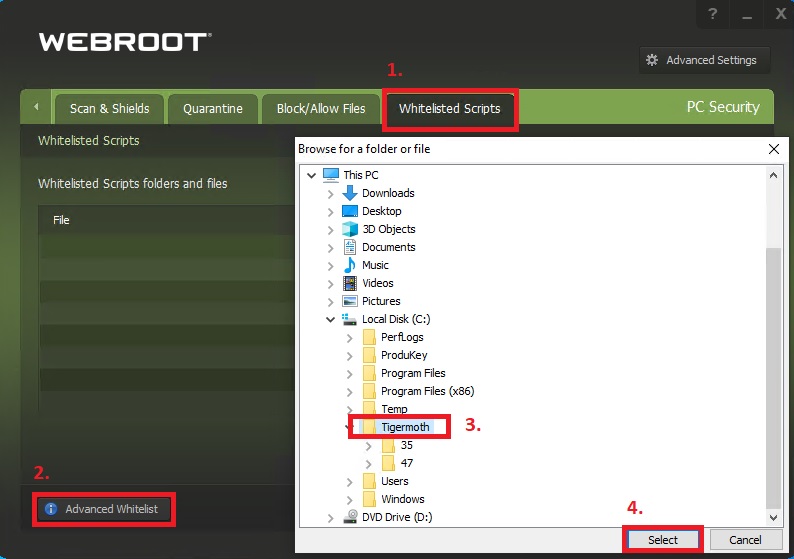Select the Temp folder
Viewport: 794px width, 559px height.
394,409
